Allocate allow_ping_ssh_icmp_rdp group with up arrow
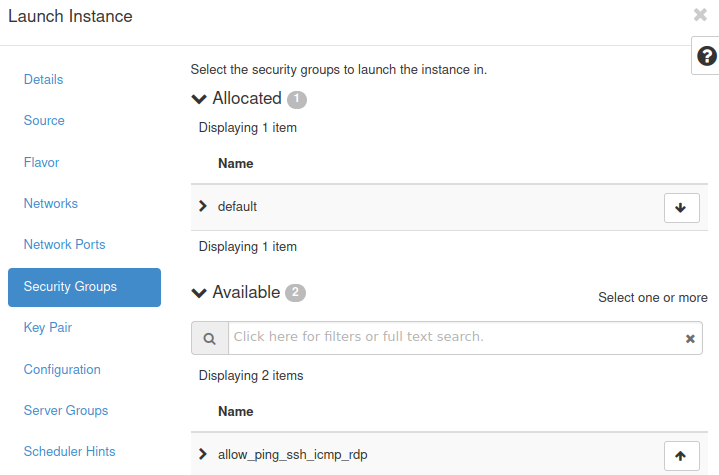 tap(681, 456)
